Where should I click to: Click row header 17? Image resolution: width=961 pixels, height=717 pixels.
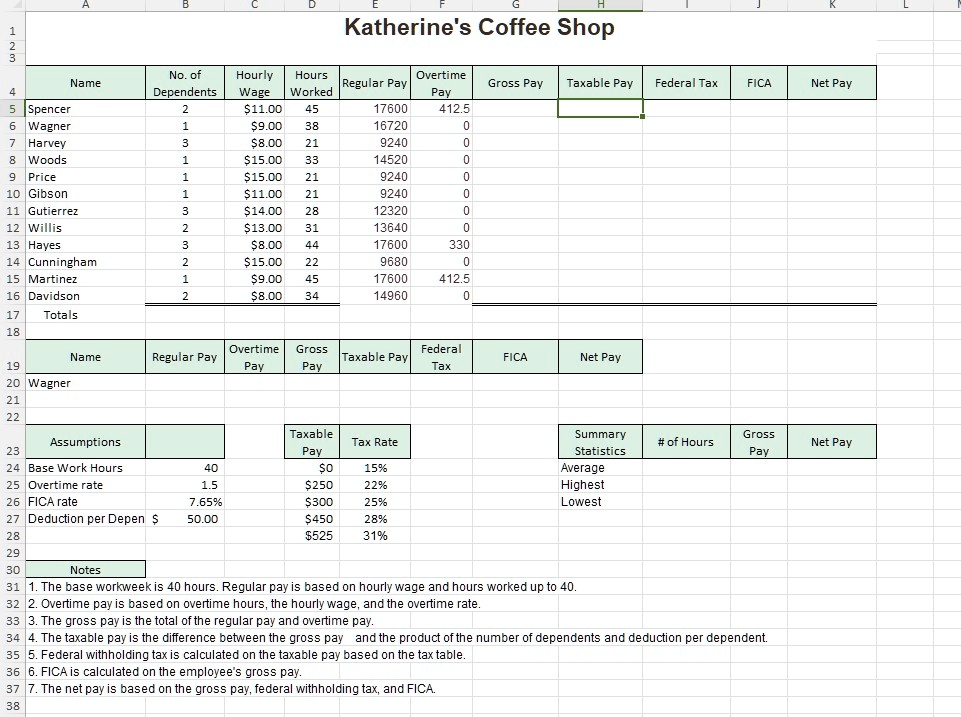[11, 314]
